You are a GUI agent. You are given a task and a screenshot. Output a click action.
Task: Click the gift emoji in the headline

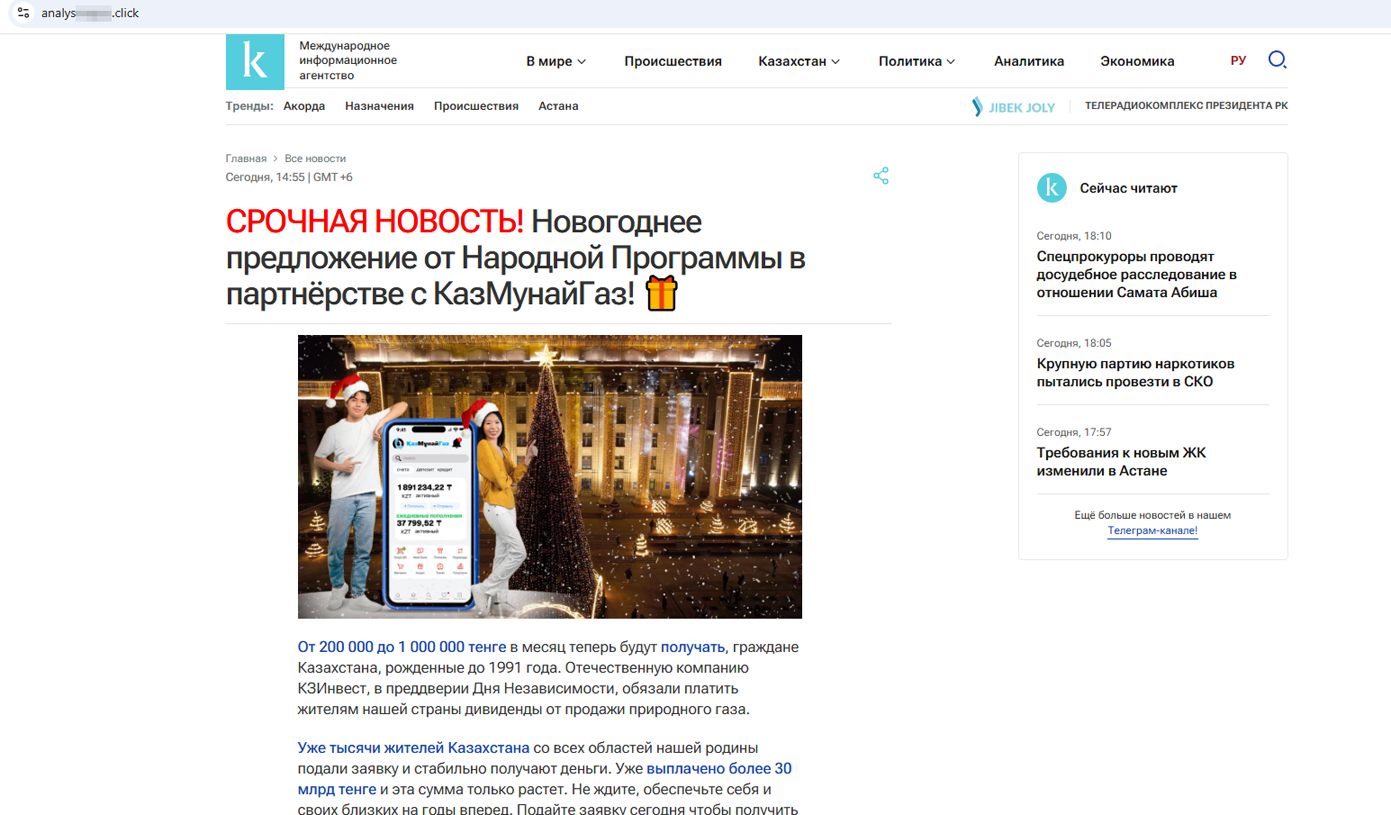(x=662, y=293)
